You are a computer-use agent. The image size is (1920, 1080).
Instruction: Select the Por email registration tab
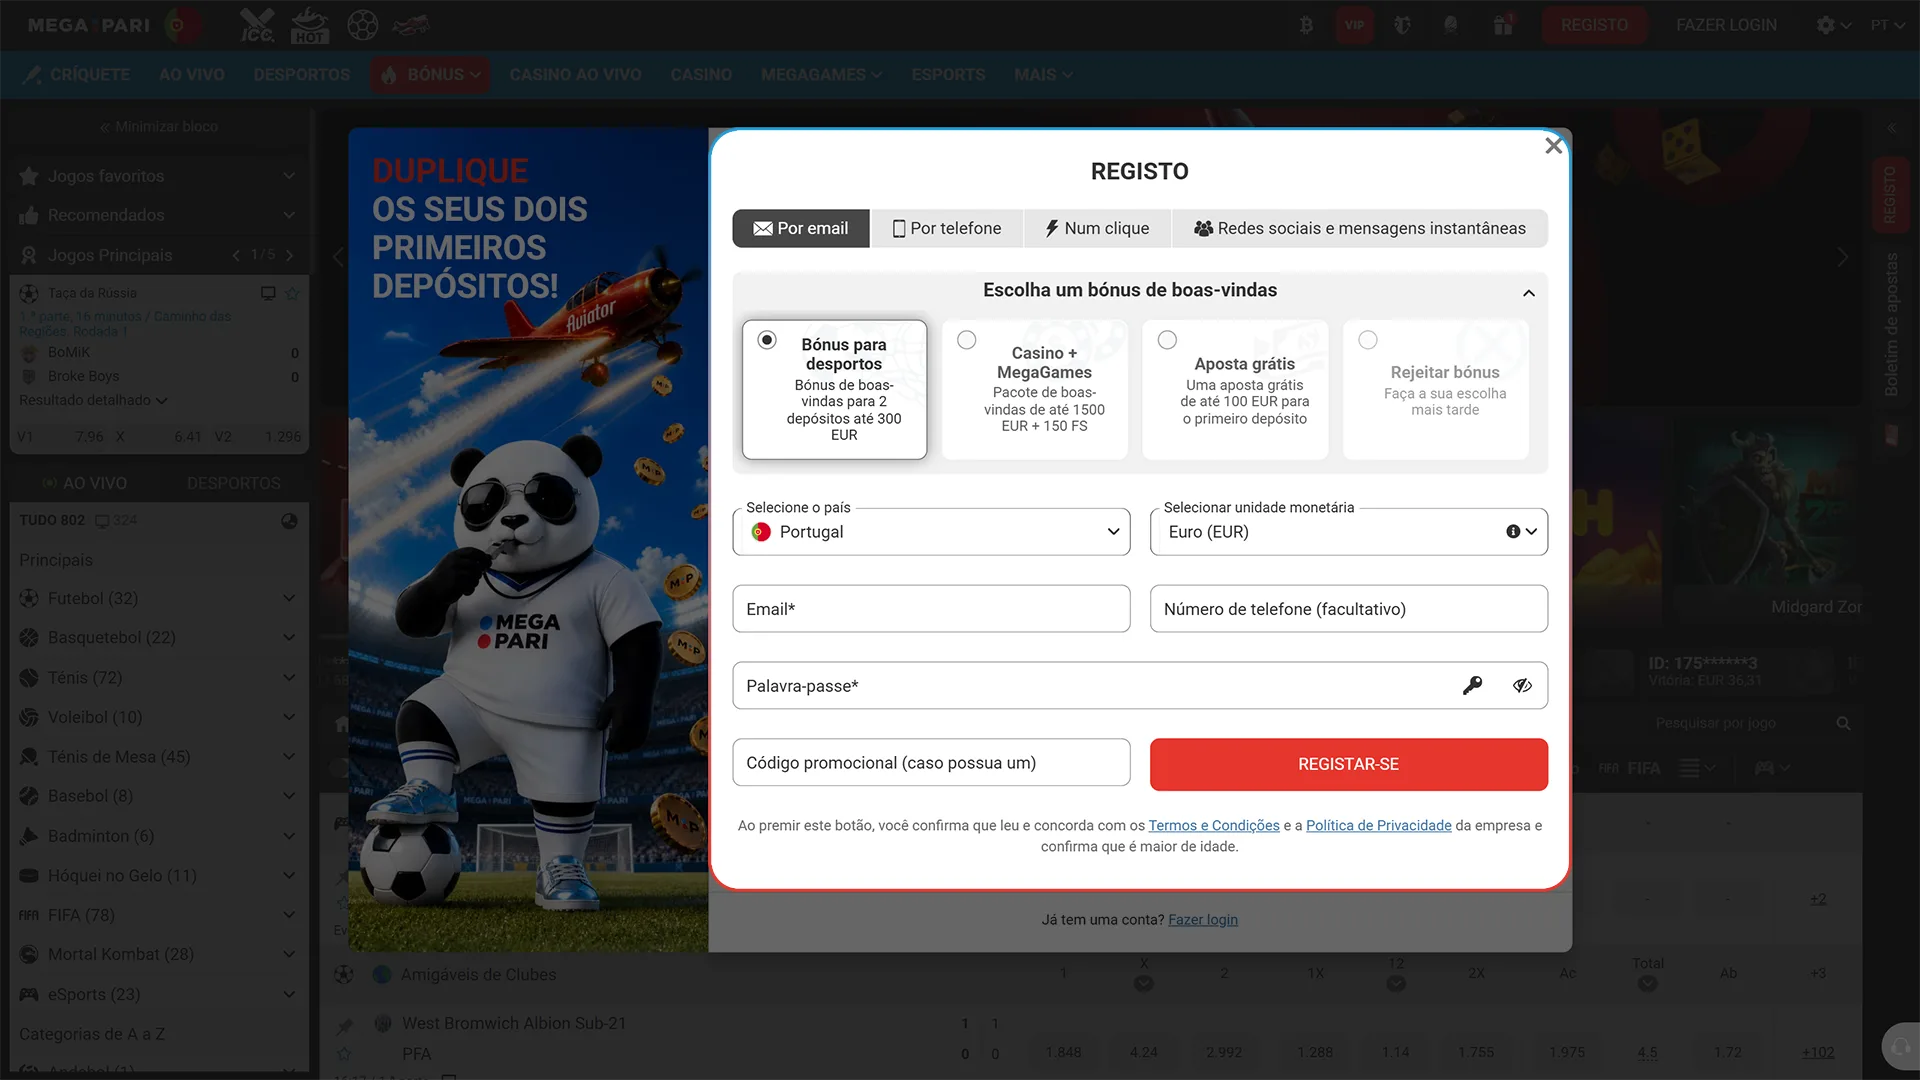click(x=801, y=228)
